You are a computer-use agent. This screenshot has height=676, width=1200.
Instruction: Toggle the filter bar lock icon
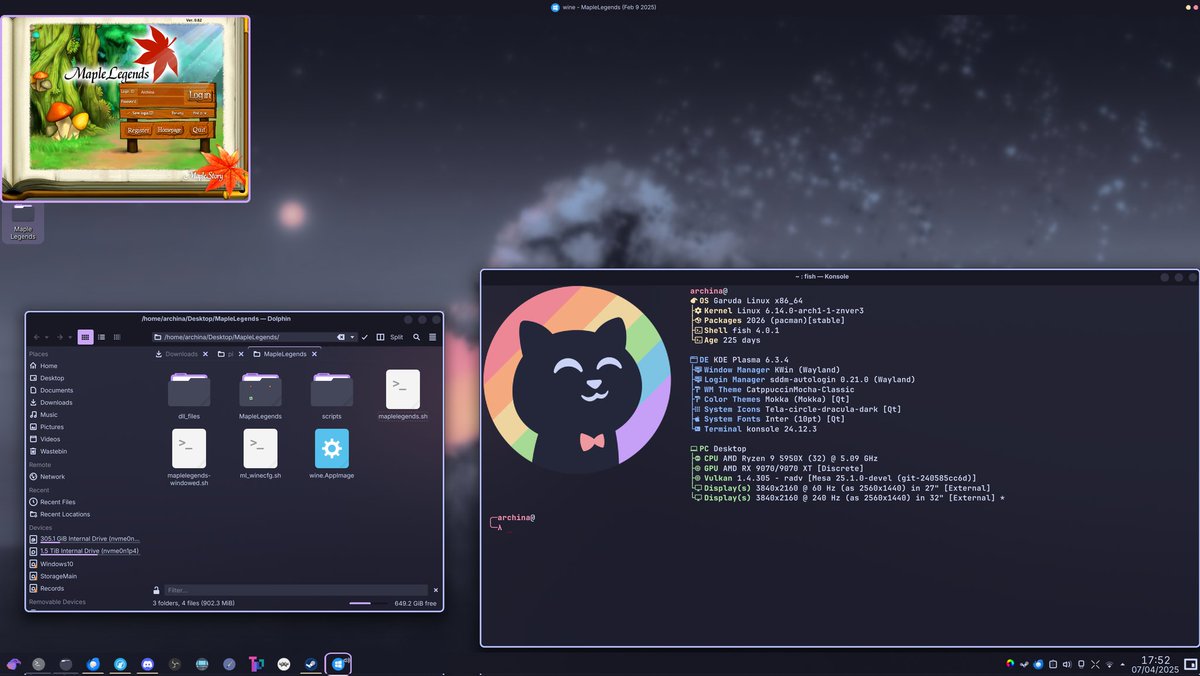(156, 590)
